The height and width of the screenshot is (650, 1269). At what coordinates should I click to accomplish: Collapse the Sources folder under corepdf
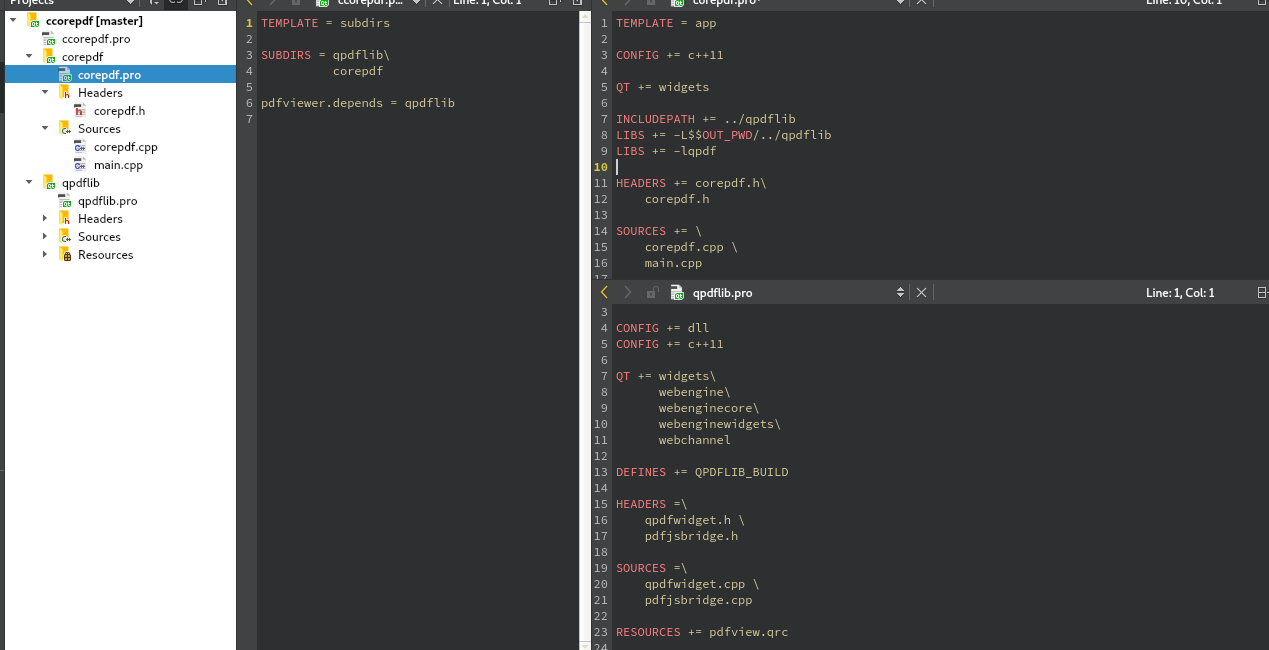coord(45,129)
